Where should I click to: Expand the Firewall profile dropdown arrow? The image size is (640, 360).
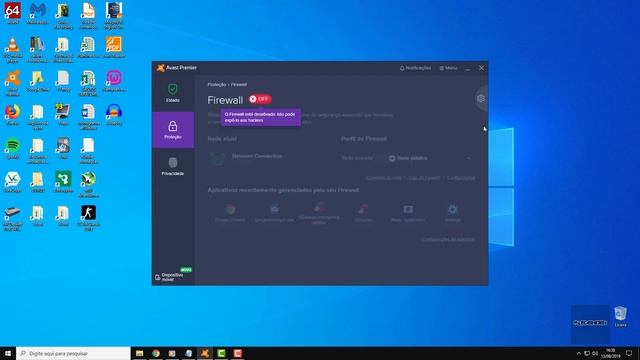[x=468, y=158]
